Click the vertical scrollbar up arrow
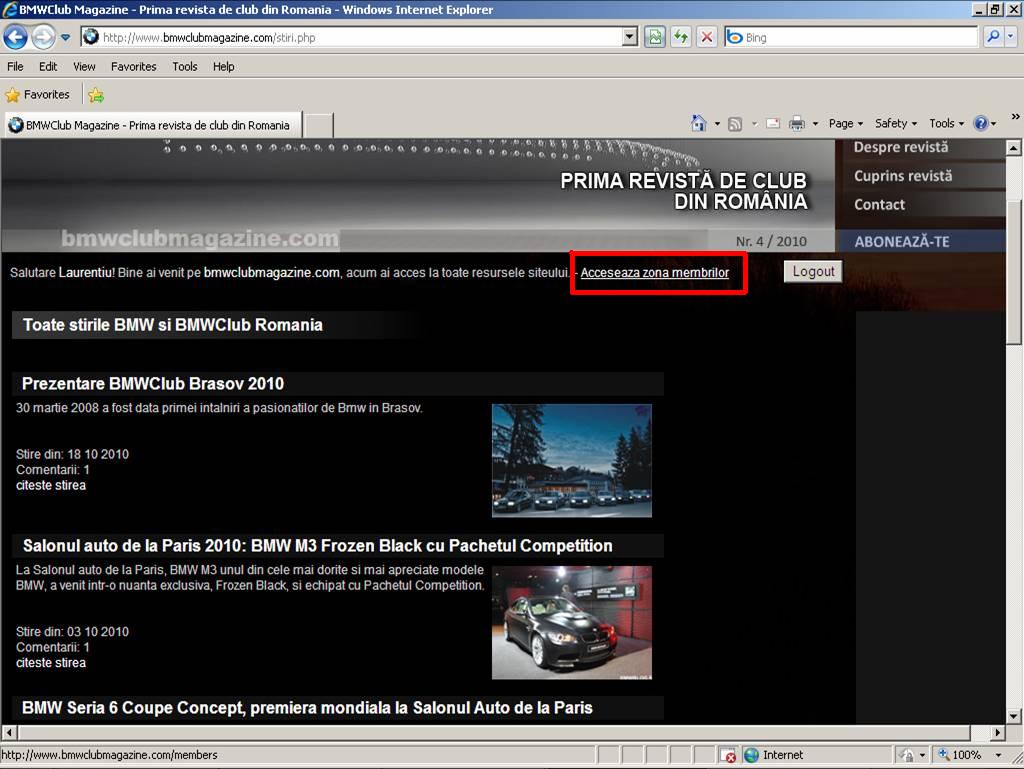1024x769 pixels. pos(1013,148)
